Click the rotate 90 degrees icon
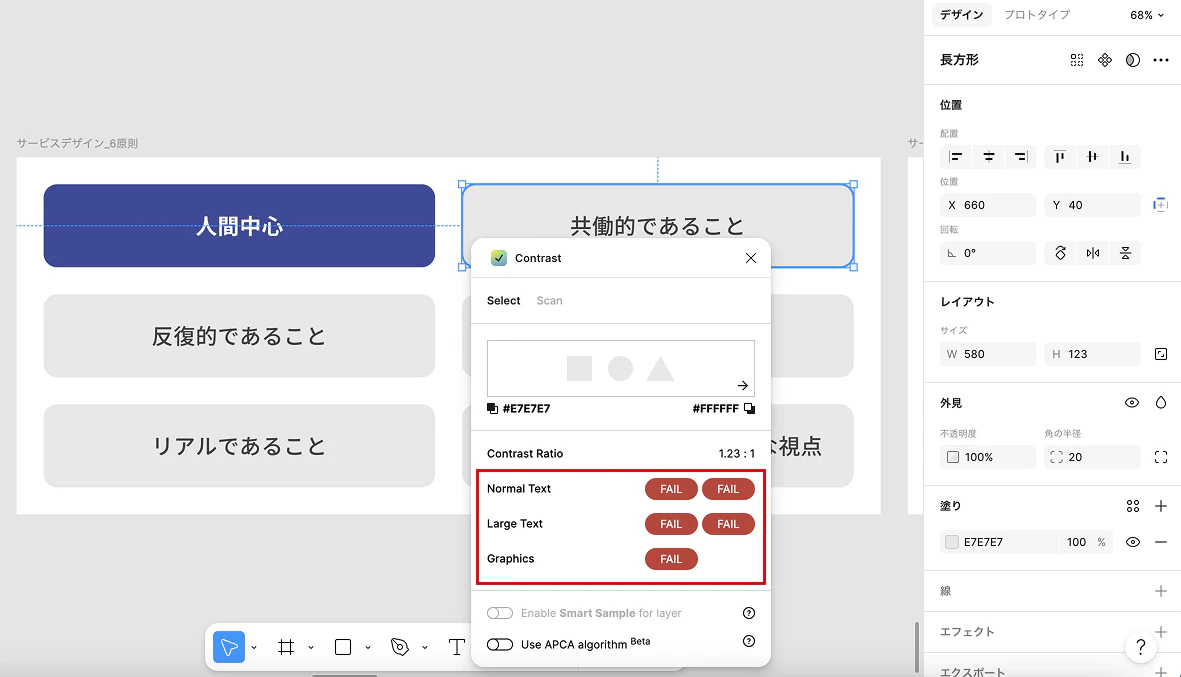Screen dimensions: 1181x677 [x=1060, y=253]
